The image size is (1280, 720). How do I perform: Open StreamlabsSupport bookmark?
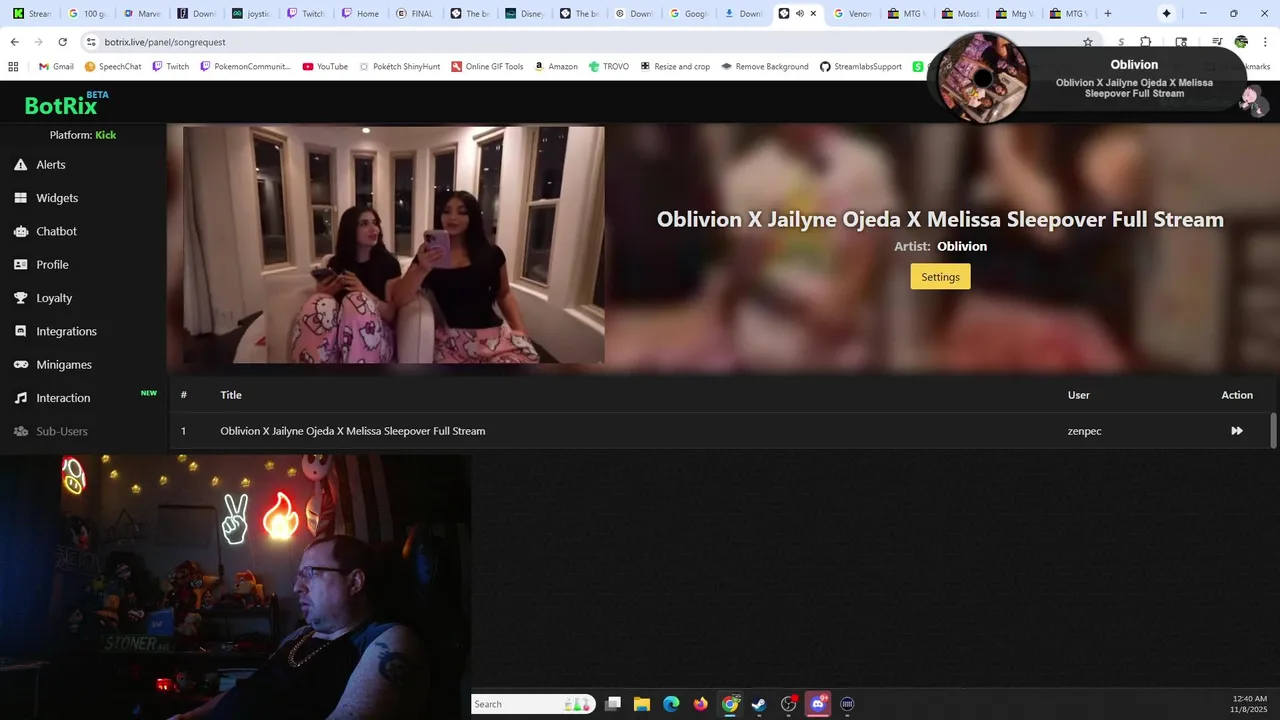tap(861, 67)
